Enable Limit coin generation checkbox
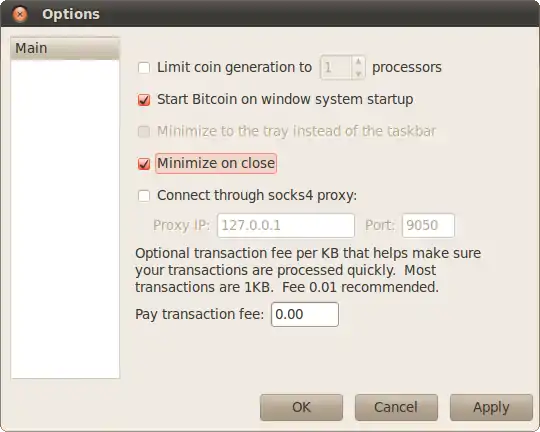 tap(144, 68)
